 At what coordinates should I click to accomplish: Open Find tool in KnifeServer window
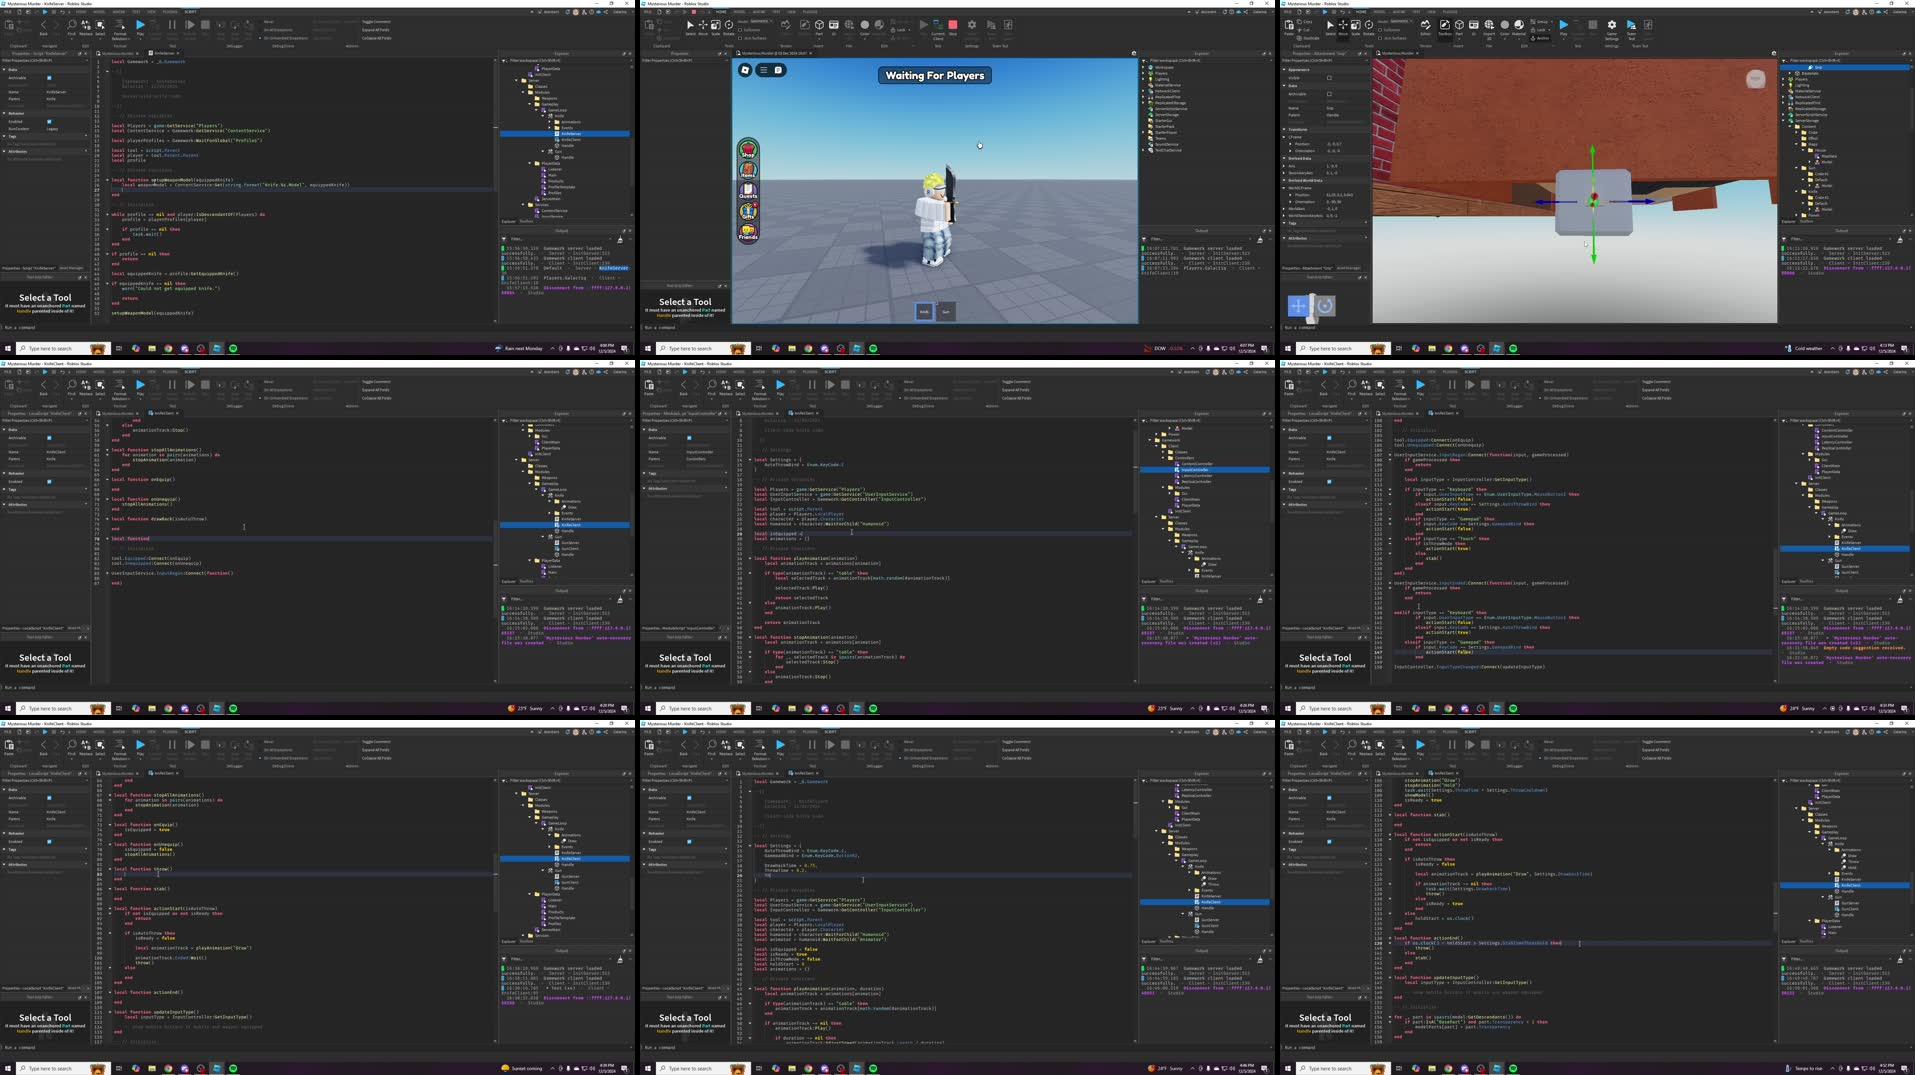[x=71, y=27]
